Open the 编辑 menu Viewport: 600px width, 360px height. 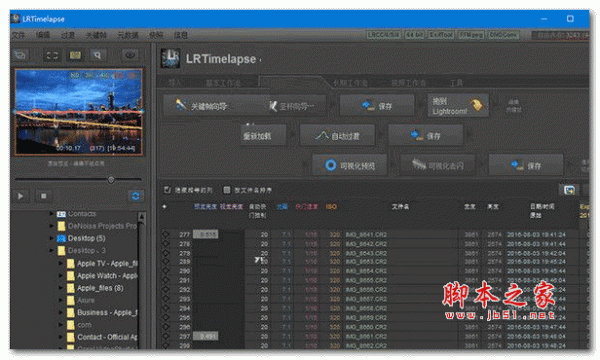(43, 35)
